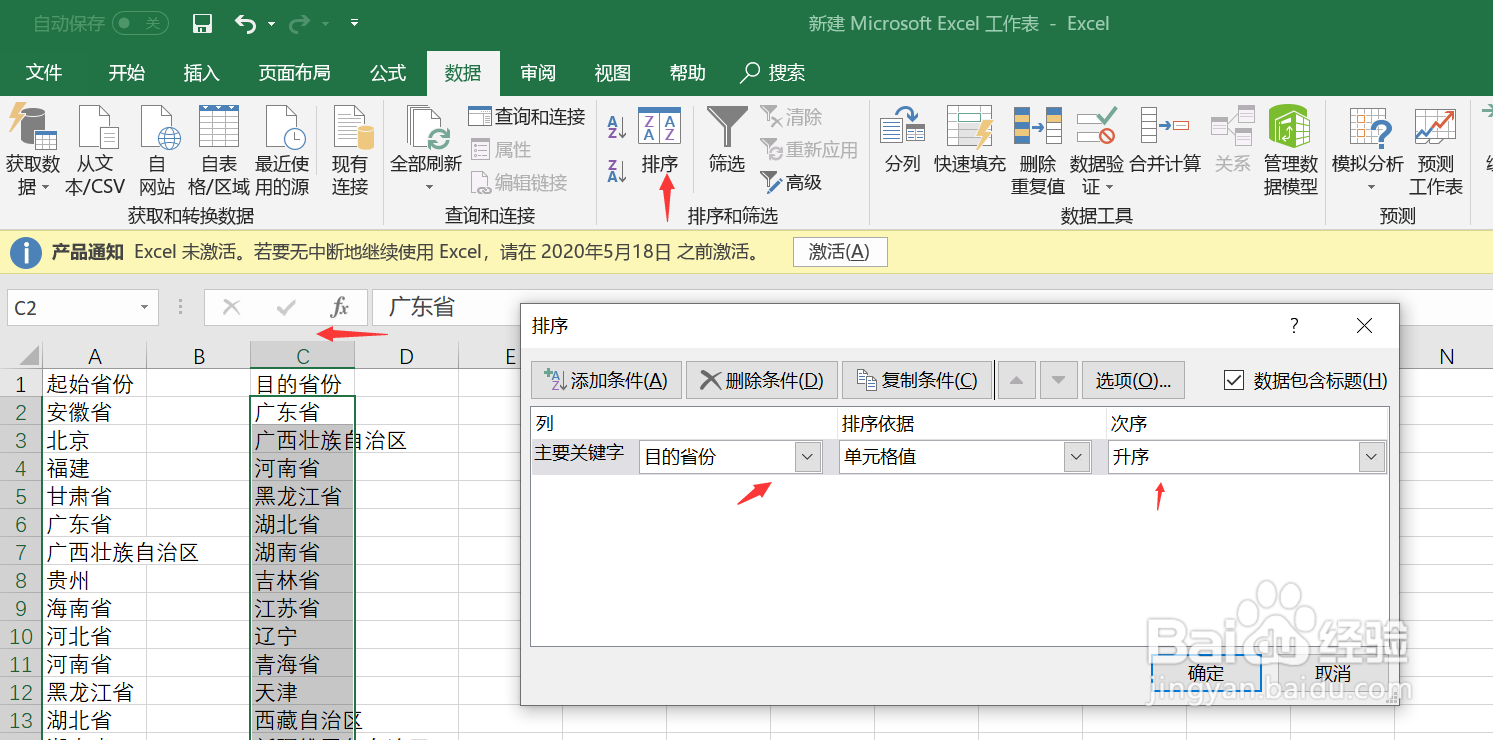Click the 添加条件(A) button
The width and height of the screenshot is (1493, 740).
point(607,380)
